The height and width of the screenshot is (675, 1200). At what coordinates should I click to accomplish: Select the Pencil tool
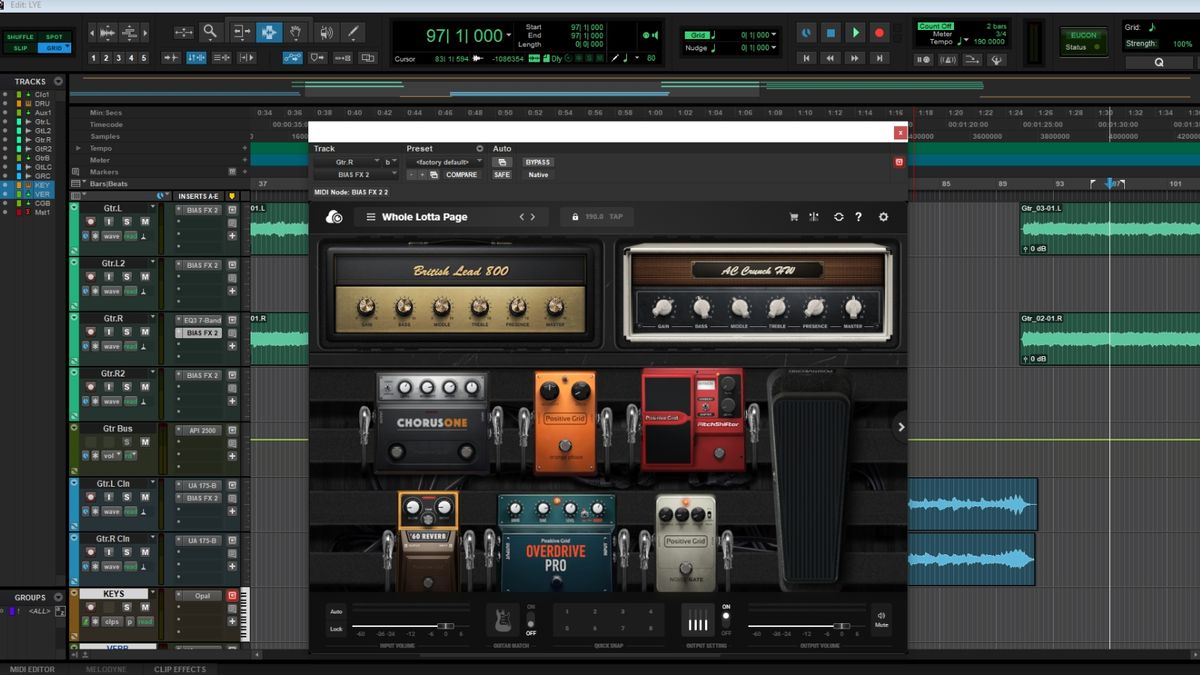coord(353,32)
